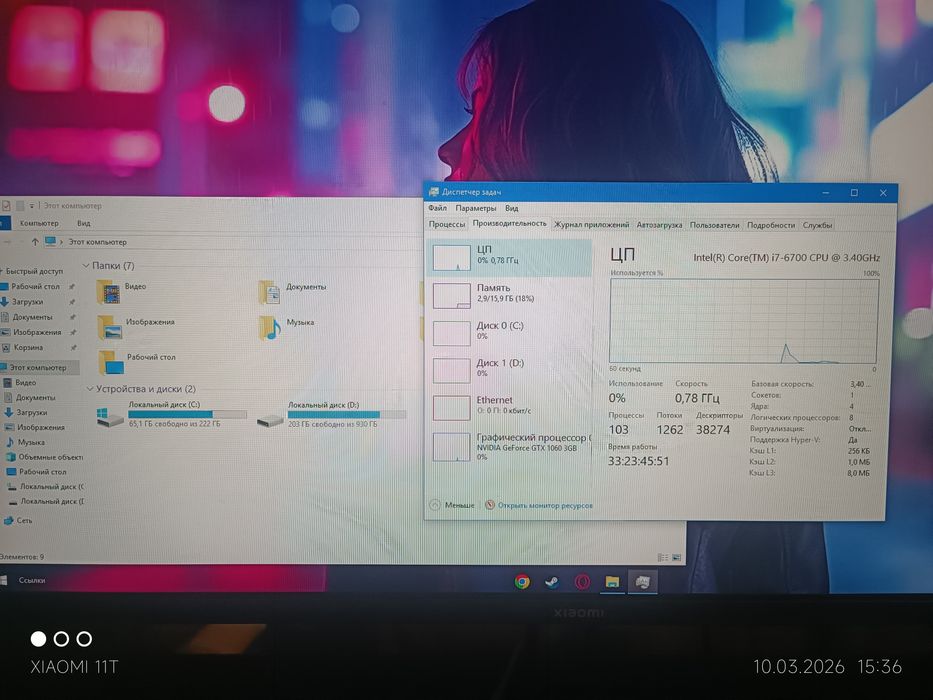Open the Параметры menu in Task Manager
Screen dimensions: 933x700
[475, 208]
